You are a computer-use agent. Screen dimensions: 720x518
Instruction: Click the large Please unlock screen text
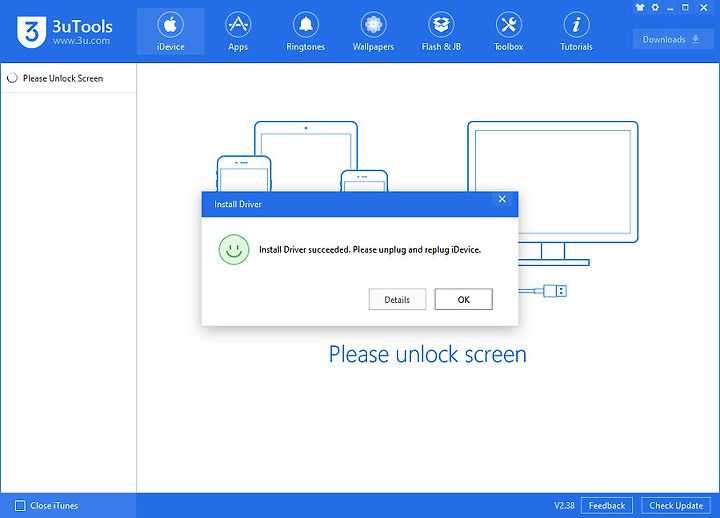[x=428, y=355]
